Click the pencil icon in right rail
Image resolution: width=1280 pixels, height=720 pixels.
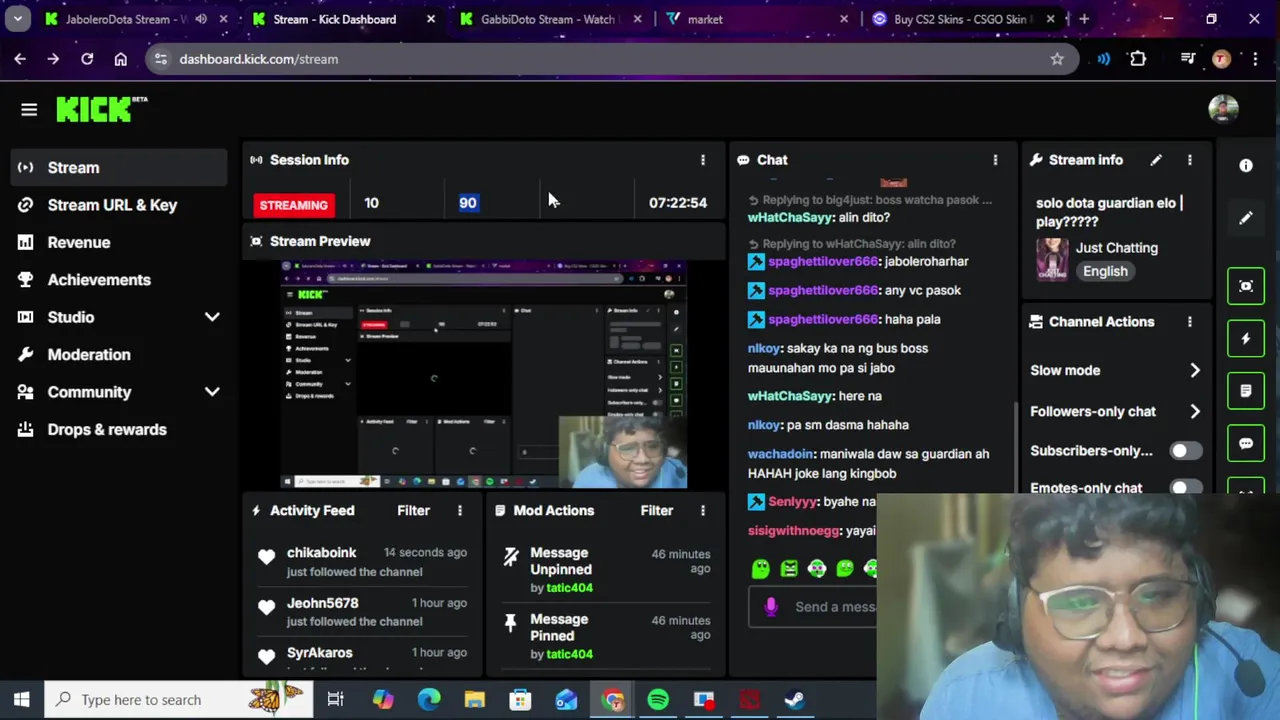click(1246, 218)
